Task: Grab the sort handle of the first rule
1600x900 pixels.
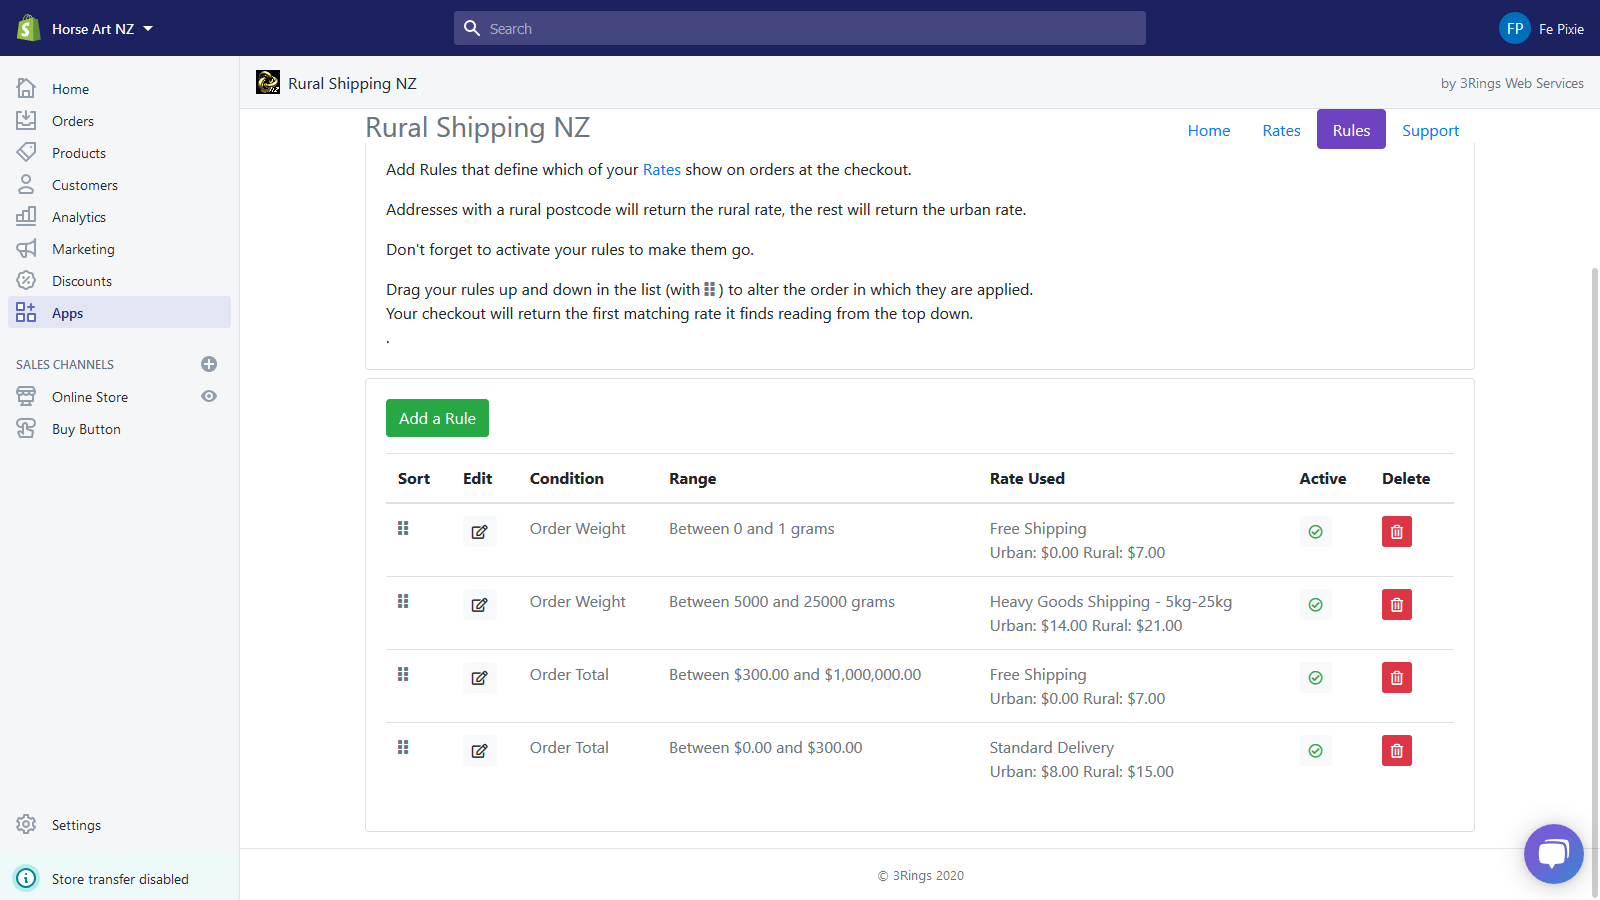Action: 403,528
